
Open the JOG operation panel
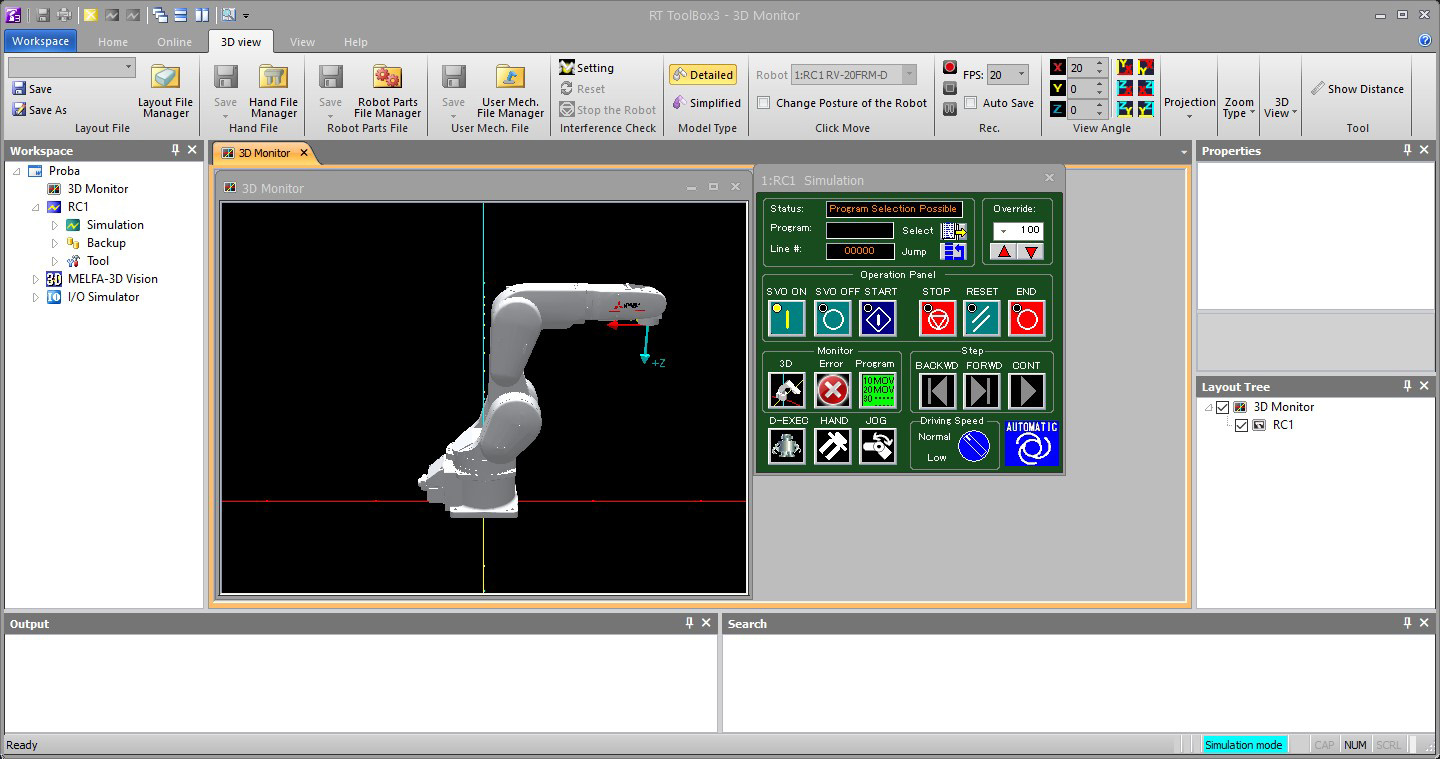(x=877, y=446)
